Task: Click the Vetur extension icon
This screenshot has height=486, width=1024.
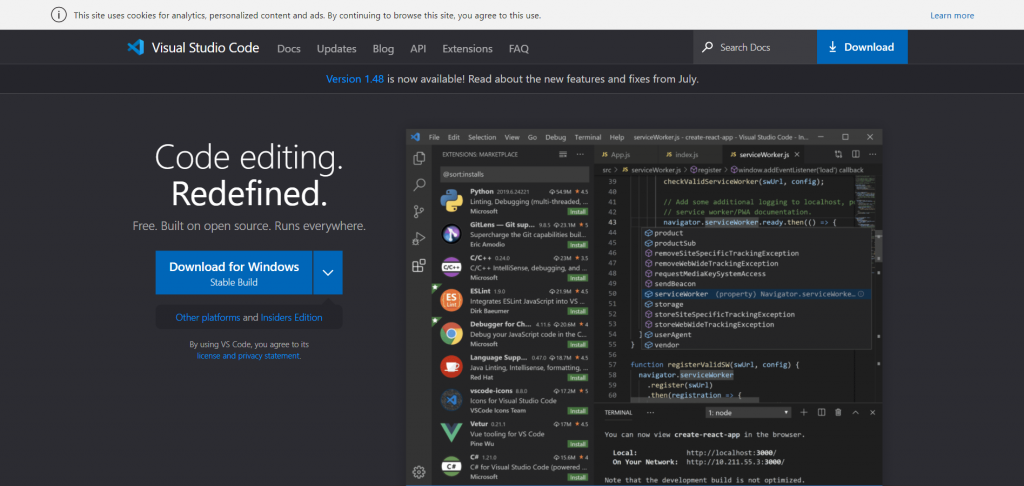Action: click(x=451, y=433)
